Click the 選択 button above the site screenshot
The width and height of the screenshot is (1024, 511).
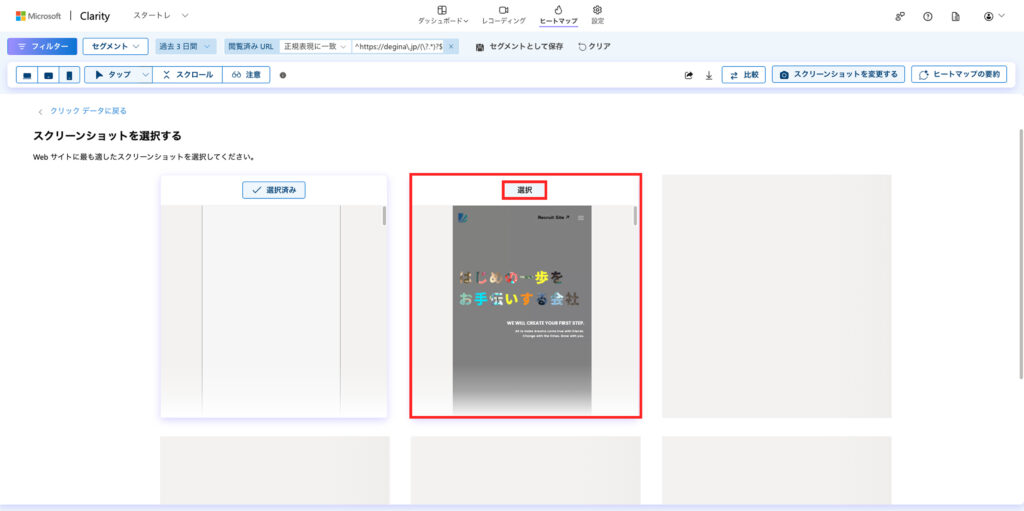[525, 190]
